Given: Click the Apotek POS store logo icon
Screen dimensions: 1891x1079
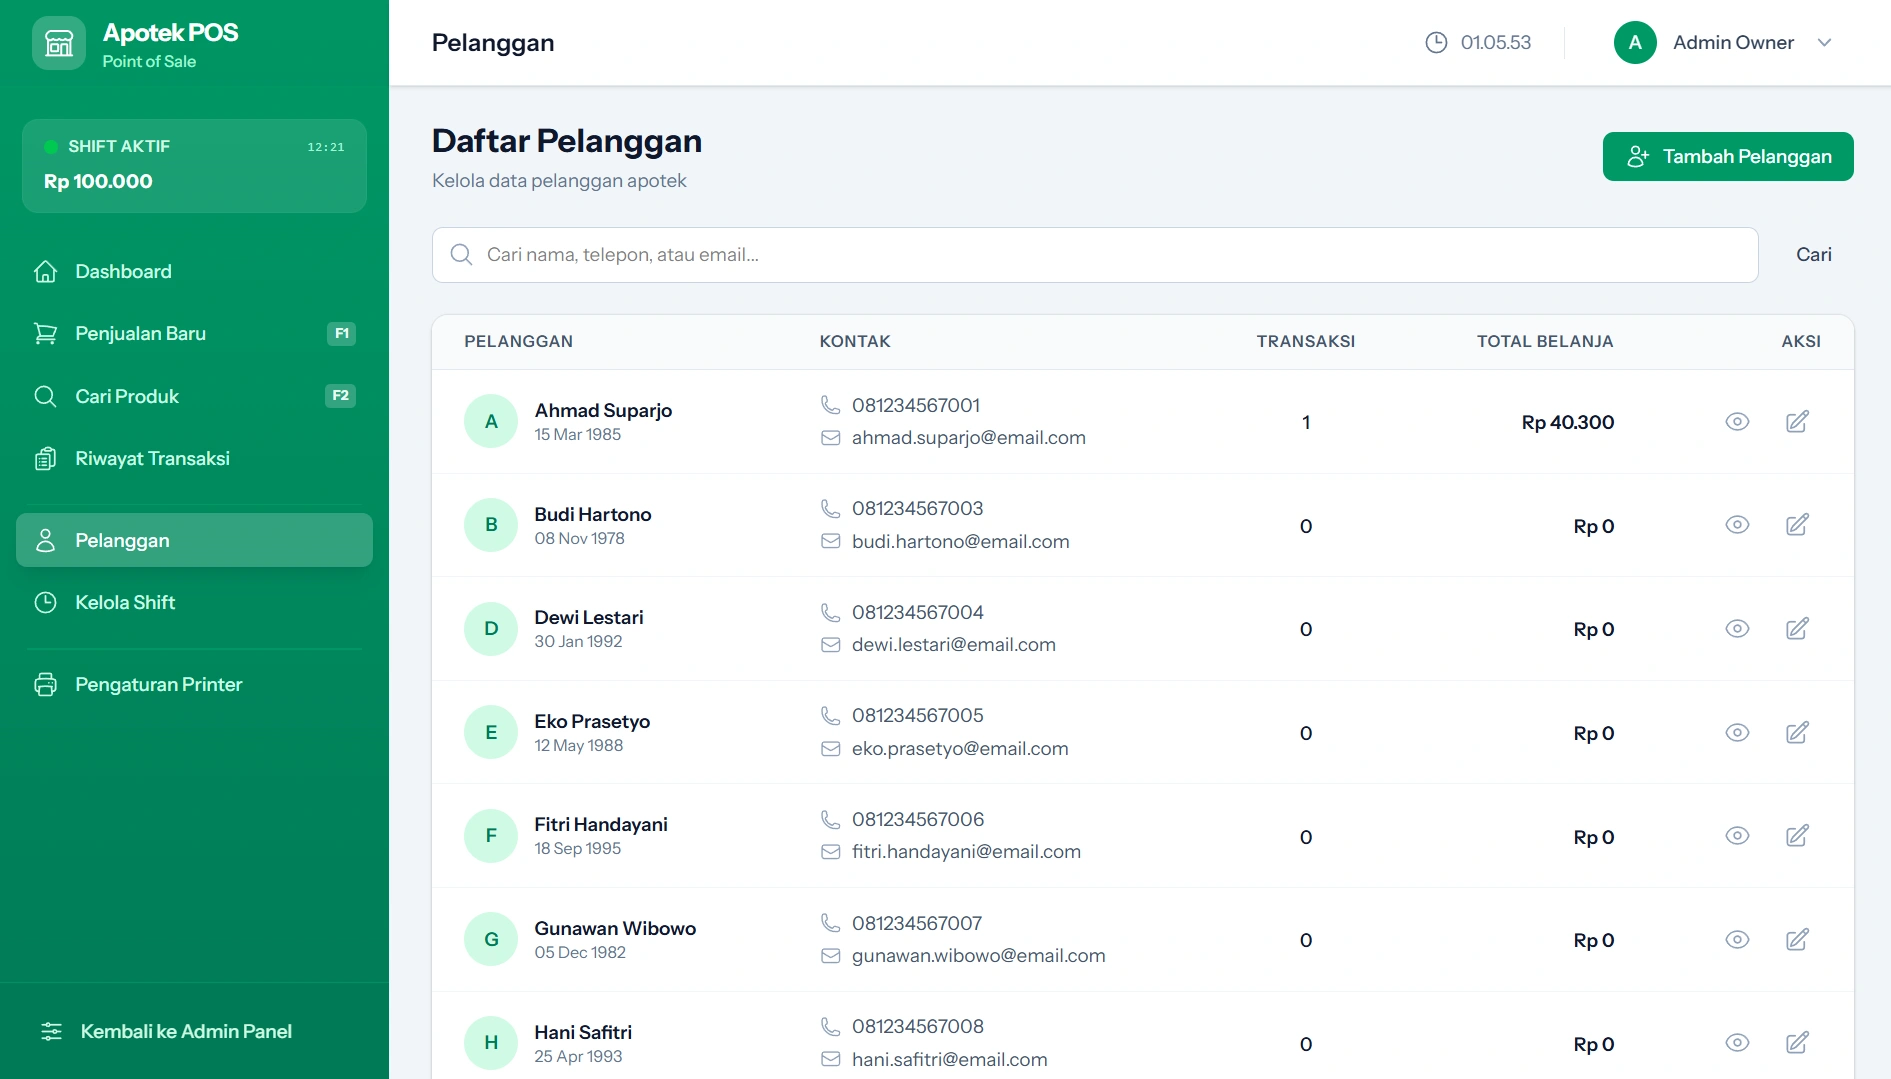Looking at the screenshot, I should click(x=59, y=43).
